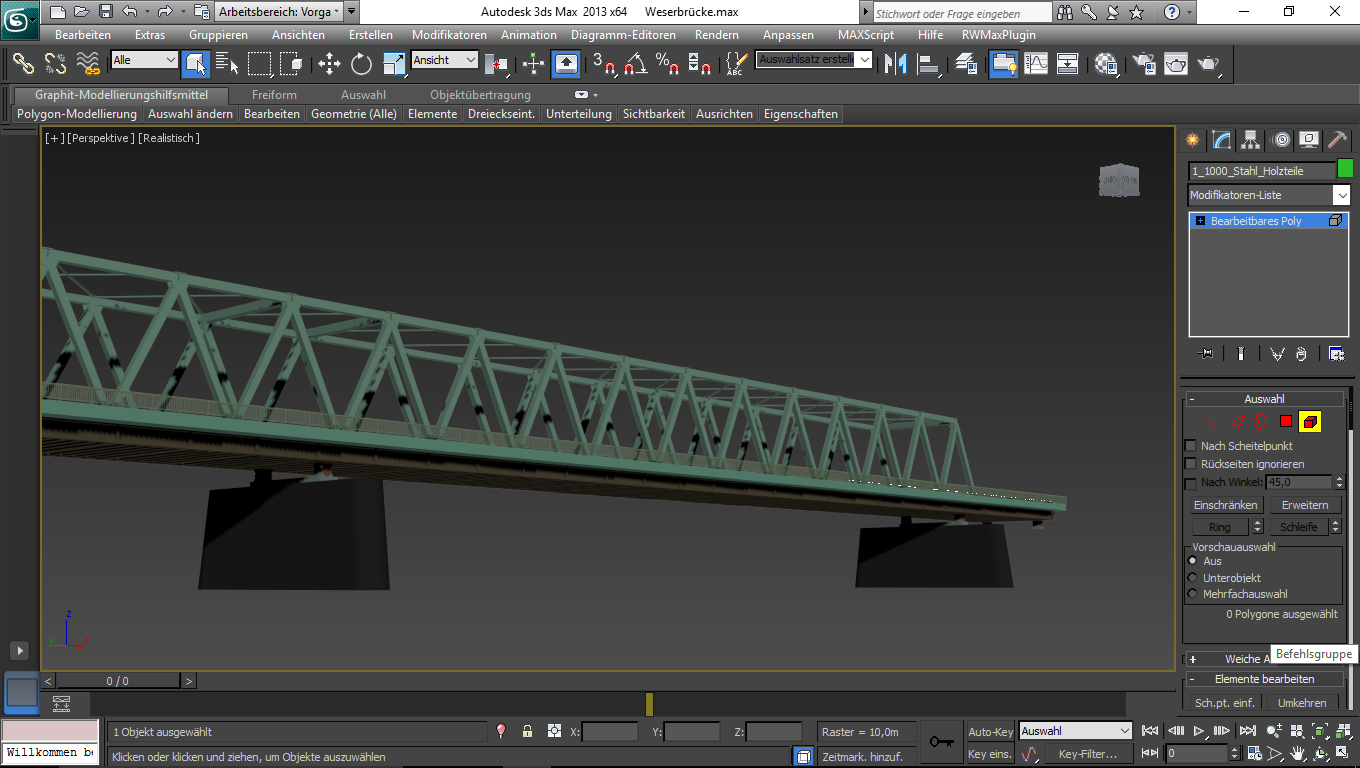Expand the 'Alle' selection filter dropdown

[170, 60]
